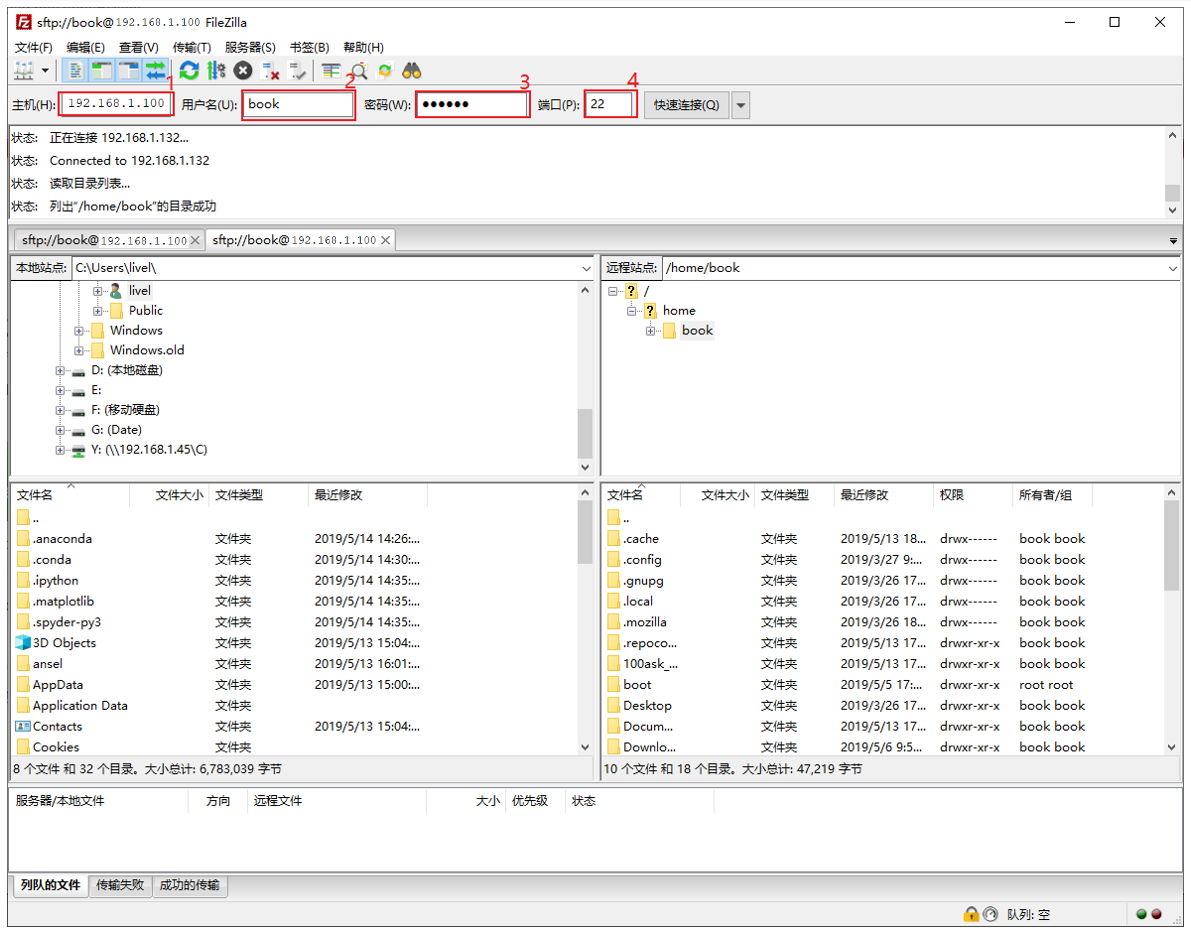Screen dimensions: 1191x932
Task: Click the 密码 password field
Action: pos(472,104)
